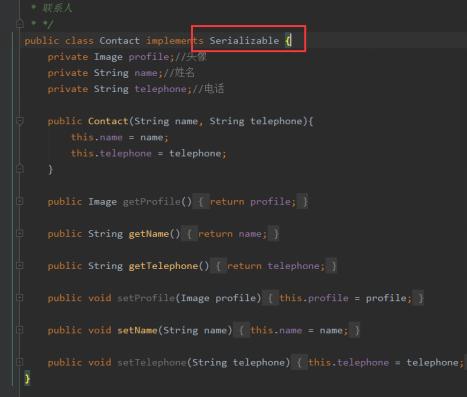Click the //姓名 comment

coord(179,73)
